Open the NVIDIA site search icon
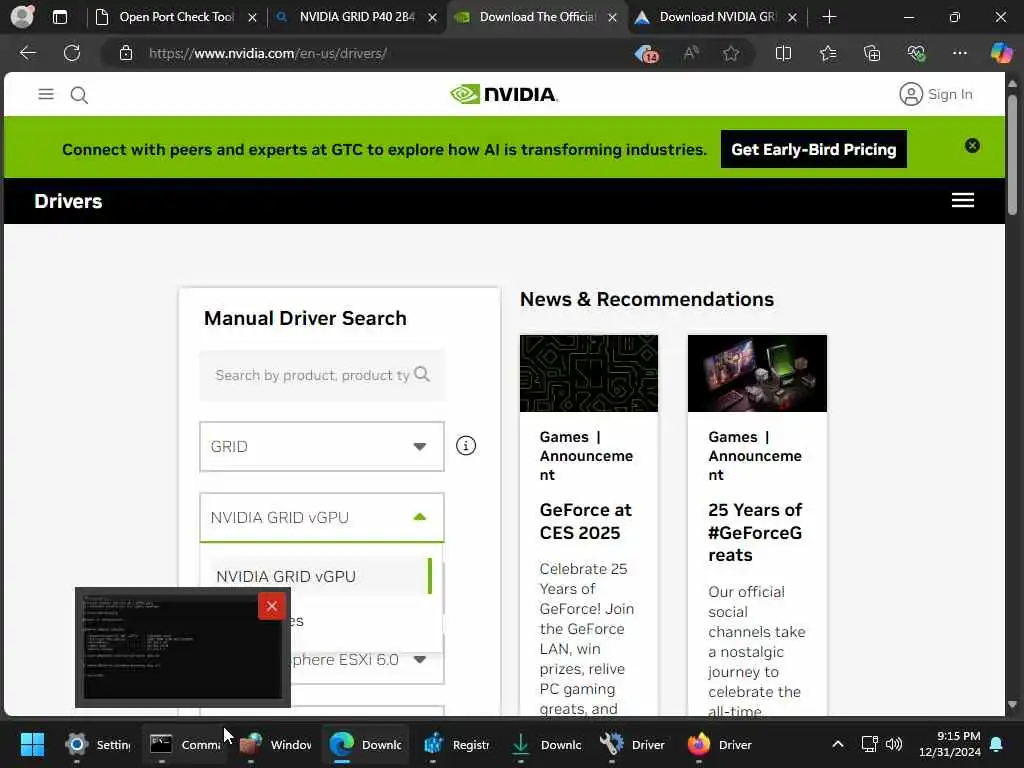The height and width of the screenshot is (768, 1024). 79,95
